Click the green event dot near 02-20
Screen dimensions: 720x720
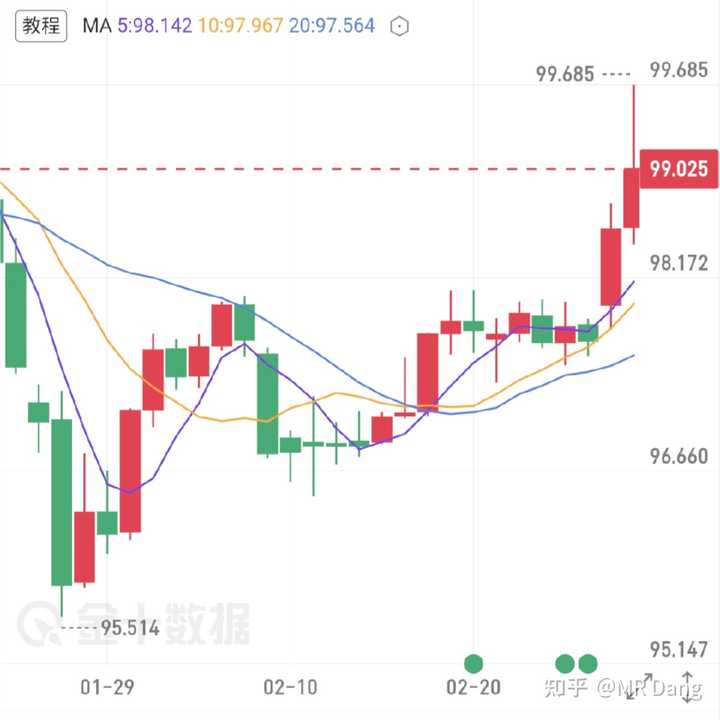pos(473,663)
